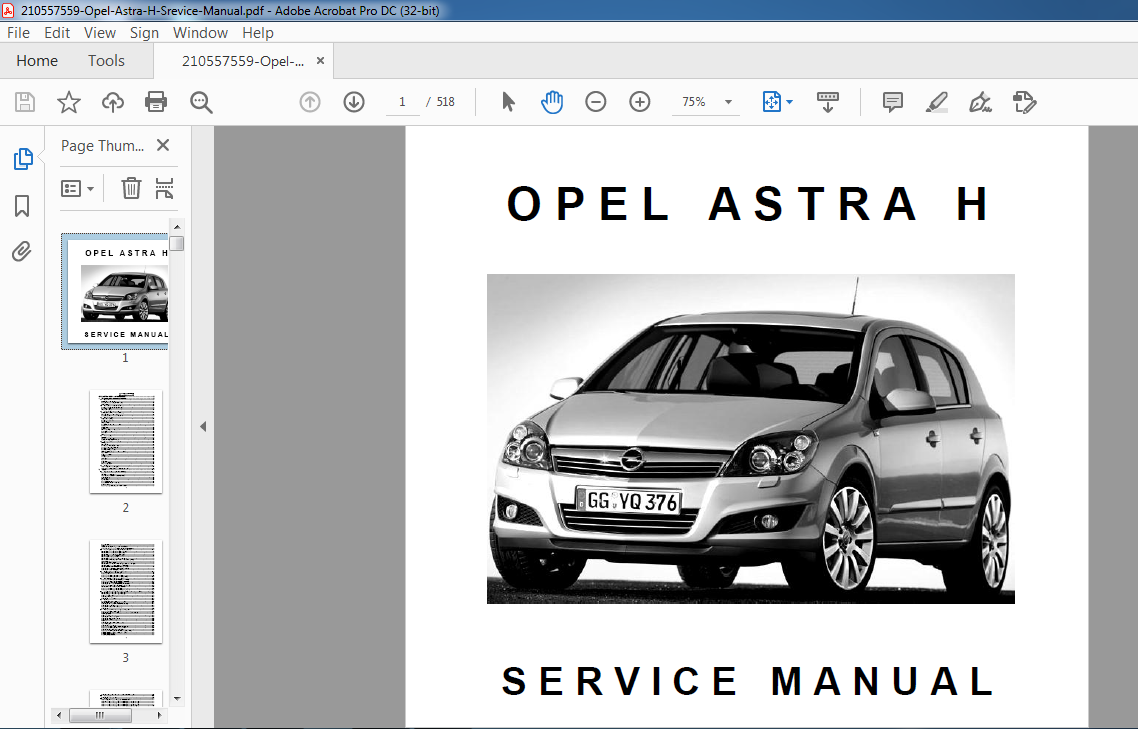1138x729 pixels.
Task: Upload file to cloud icon
Action: point(112,102)
